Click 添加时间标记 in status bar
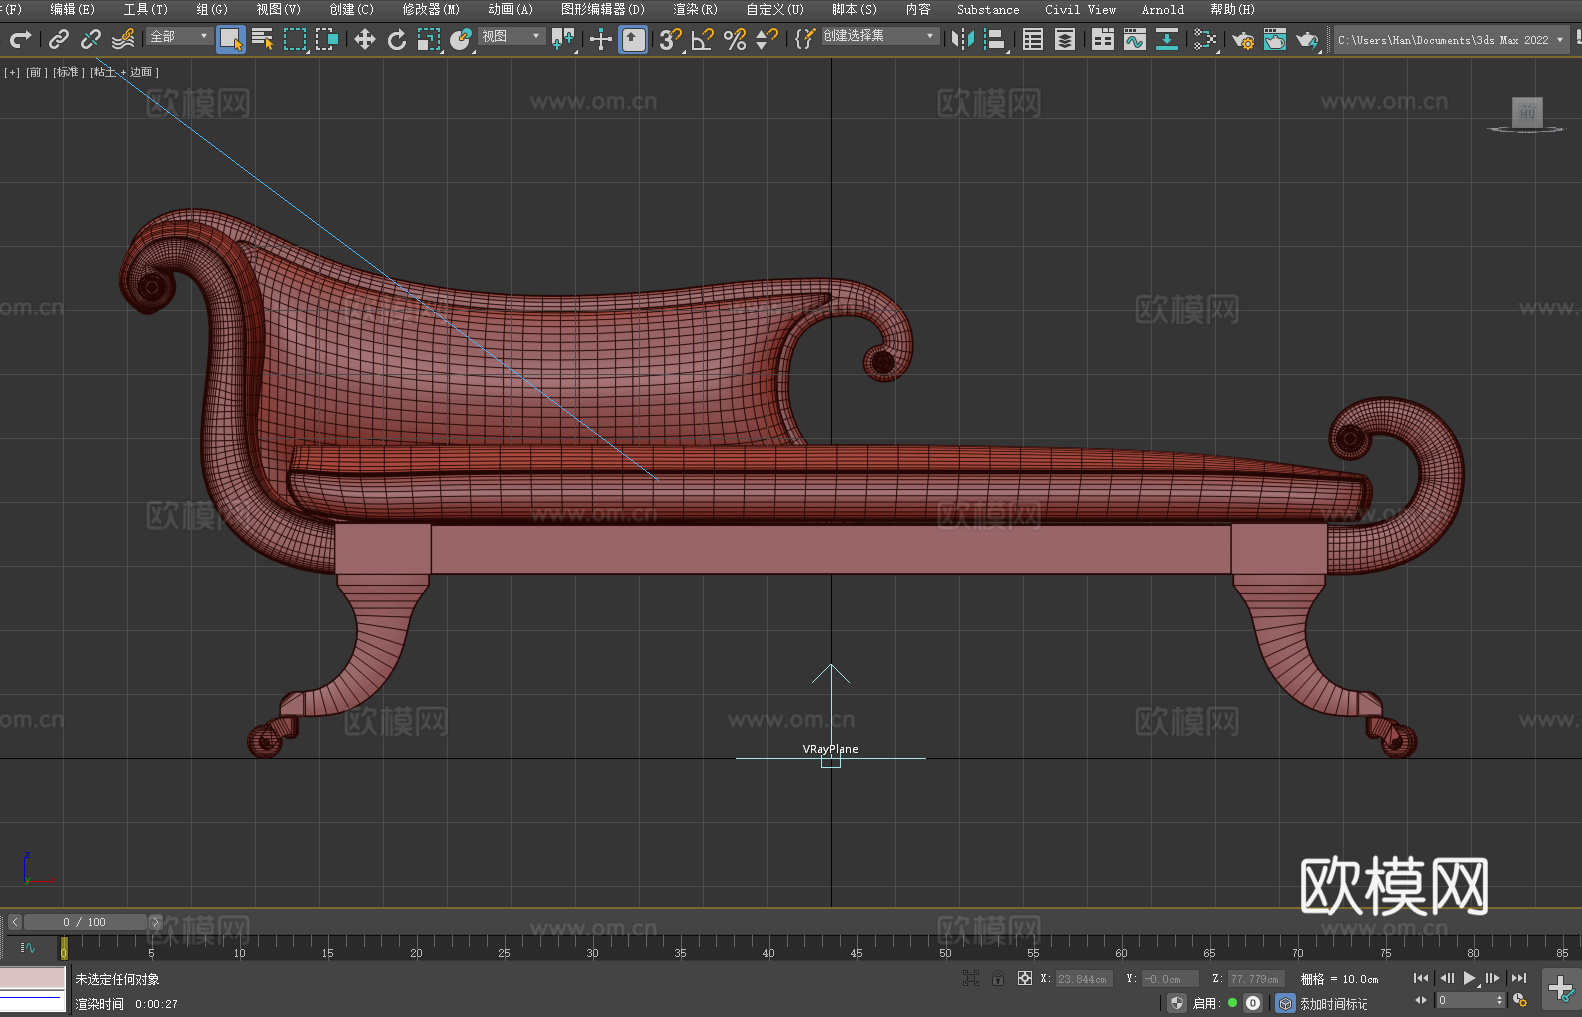The image size is (1582, 1017). 1333,1003
